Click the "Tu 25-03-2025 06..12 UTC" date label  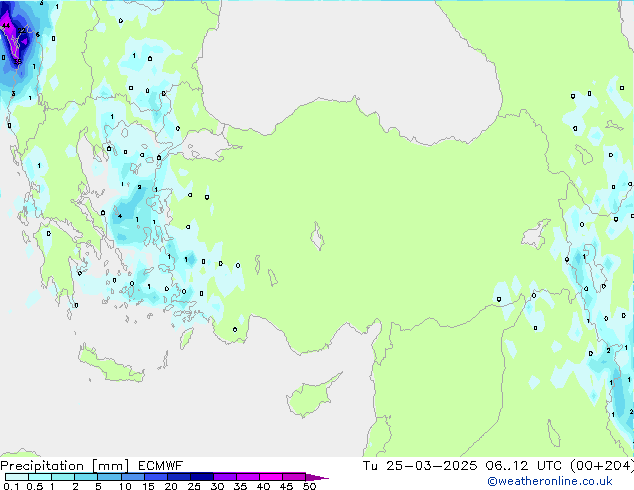pyautogui.click(x=462, y=466)
